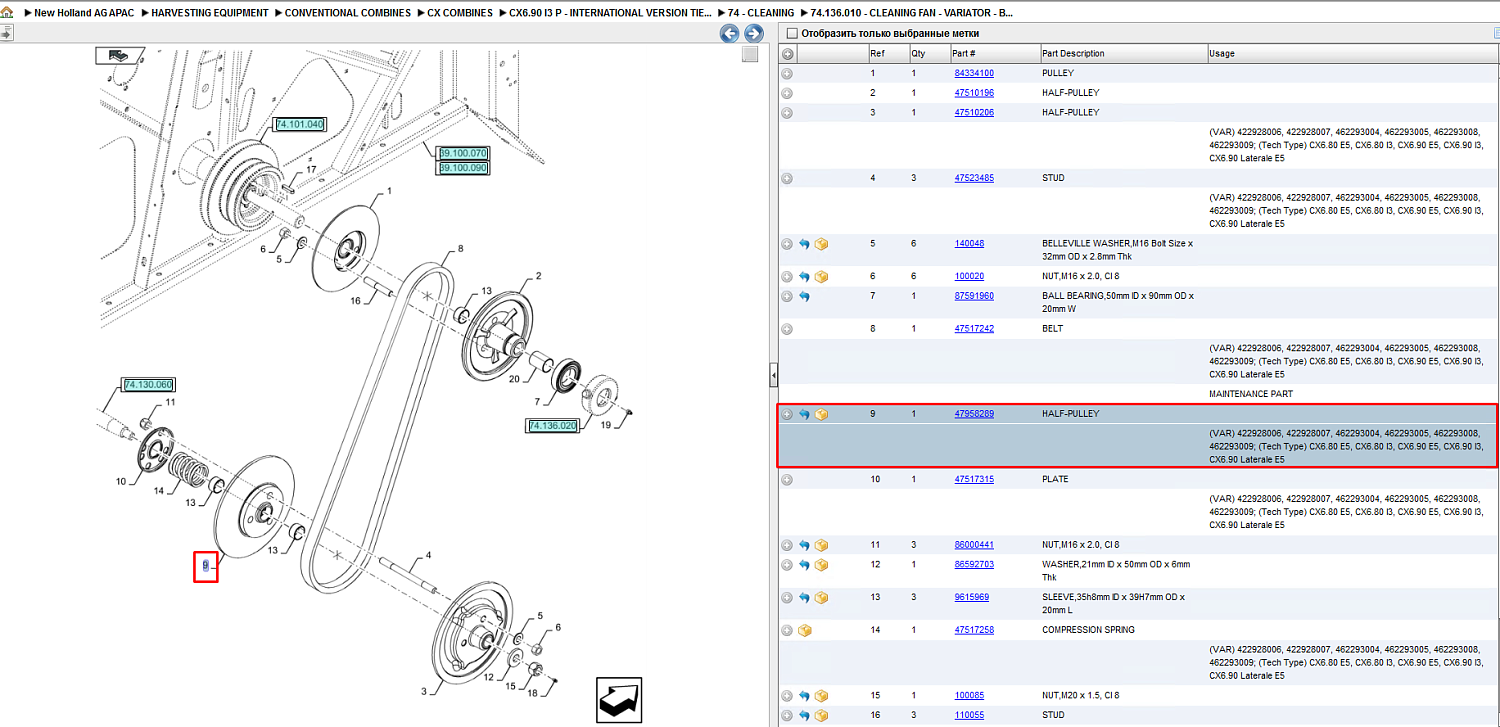This screenshot has width=1500, height=727.
Task: Open part number 84334100 link
Action: (x=974, y=74)
